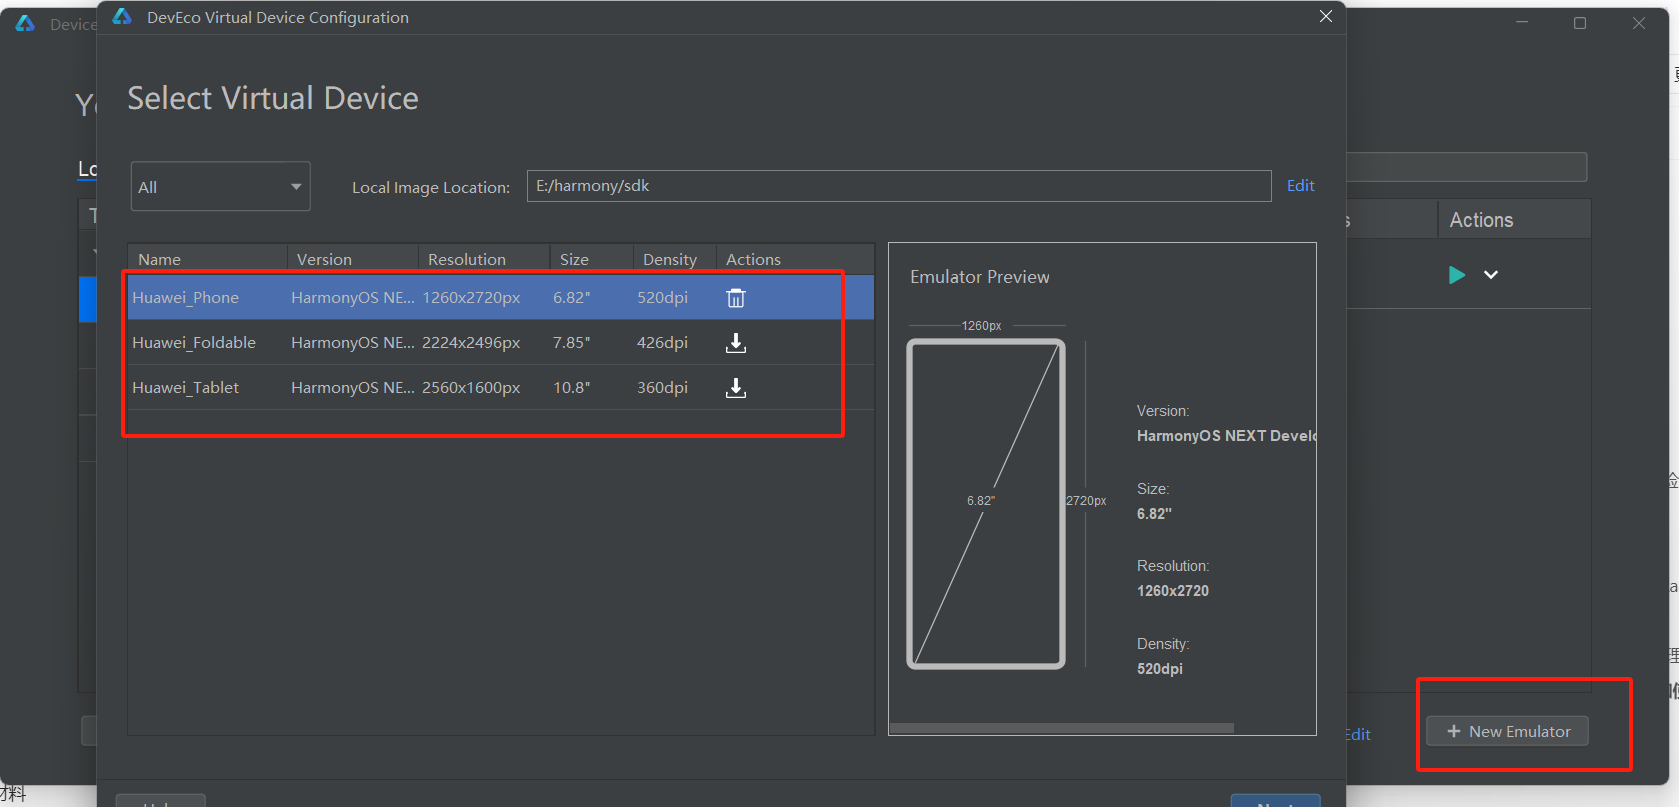The image size is (1679, 807).
Task: Expand the chevron next to the play button
Action: click(1491, 275)
